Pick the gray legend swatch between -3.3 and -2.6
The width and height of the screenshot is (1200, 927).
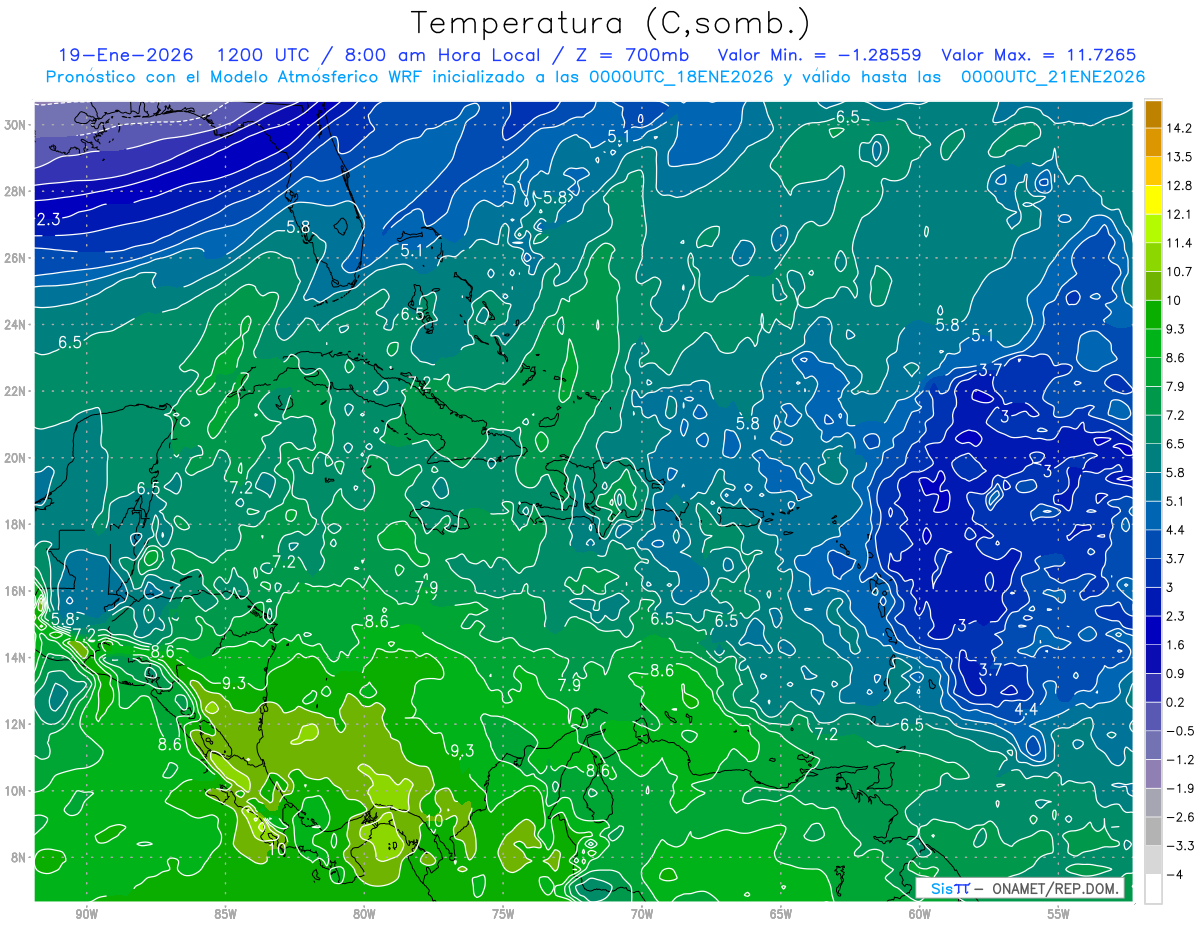tap(1153, 832)
